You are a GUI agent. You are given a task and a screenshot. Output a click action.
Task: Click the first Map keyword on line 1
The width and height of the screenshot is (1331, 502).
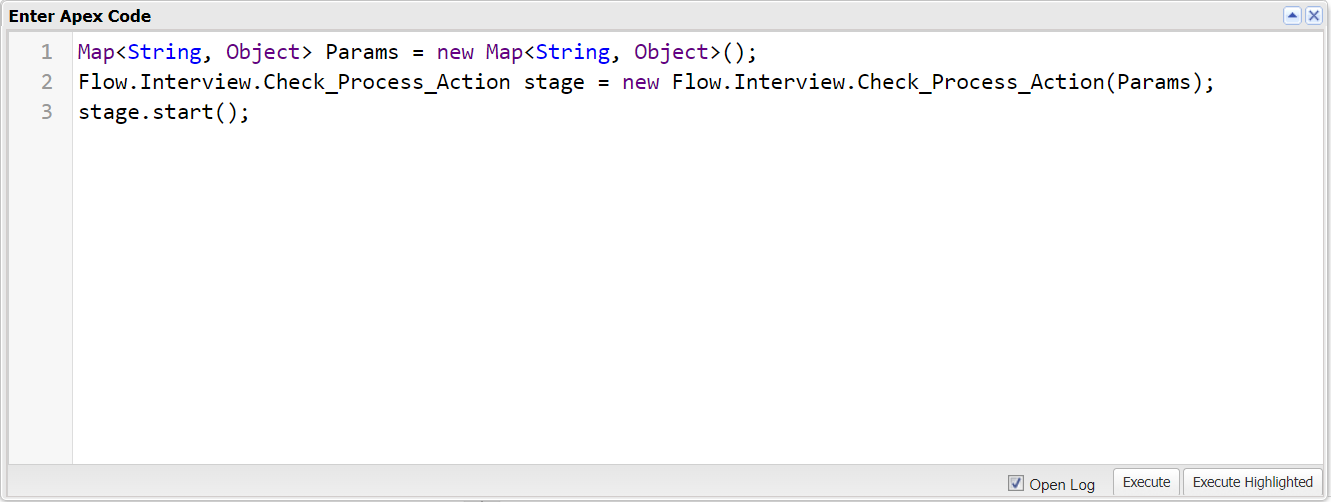96,52
